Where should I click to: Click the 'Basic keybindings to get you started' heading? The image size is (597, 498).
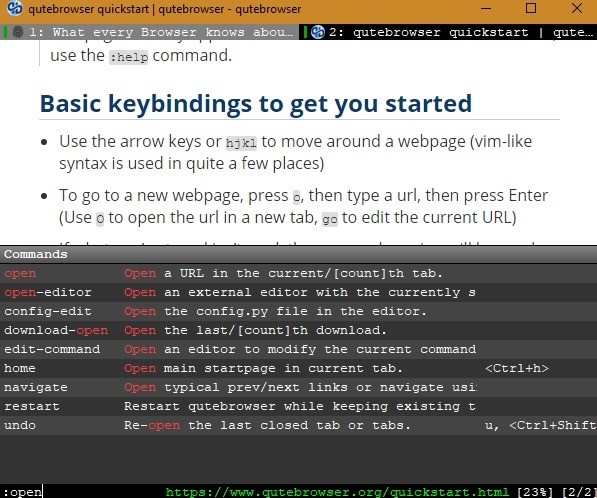(256, 104)
